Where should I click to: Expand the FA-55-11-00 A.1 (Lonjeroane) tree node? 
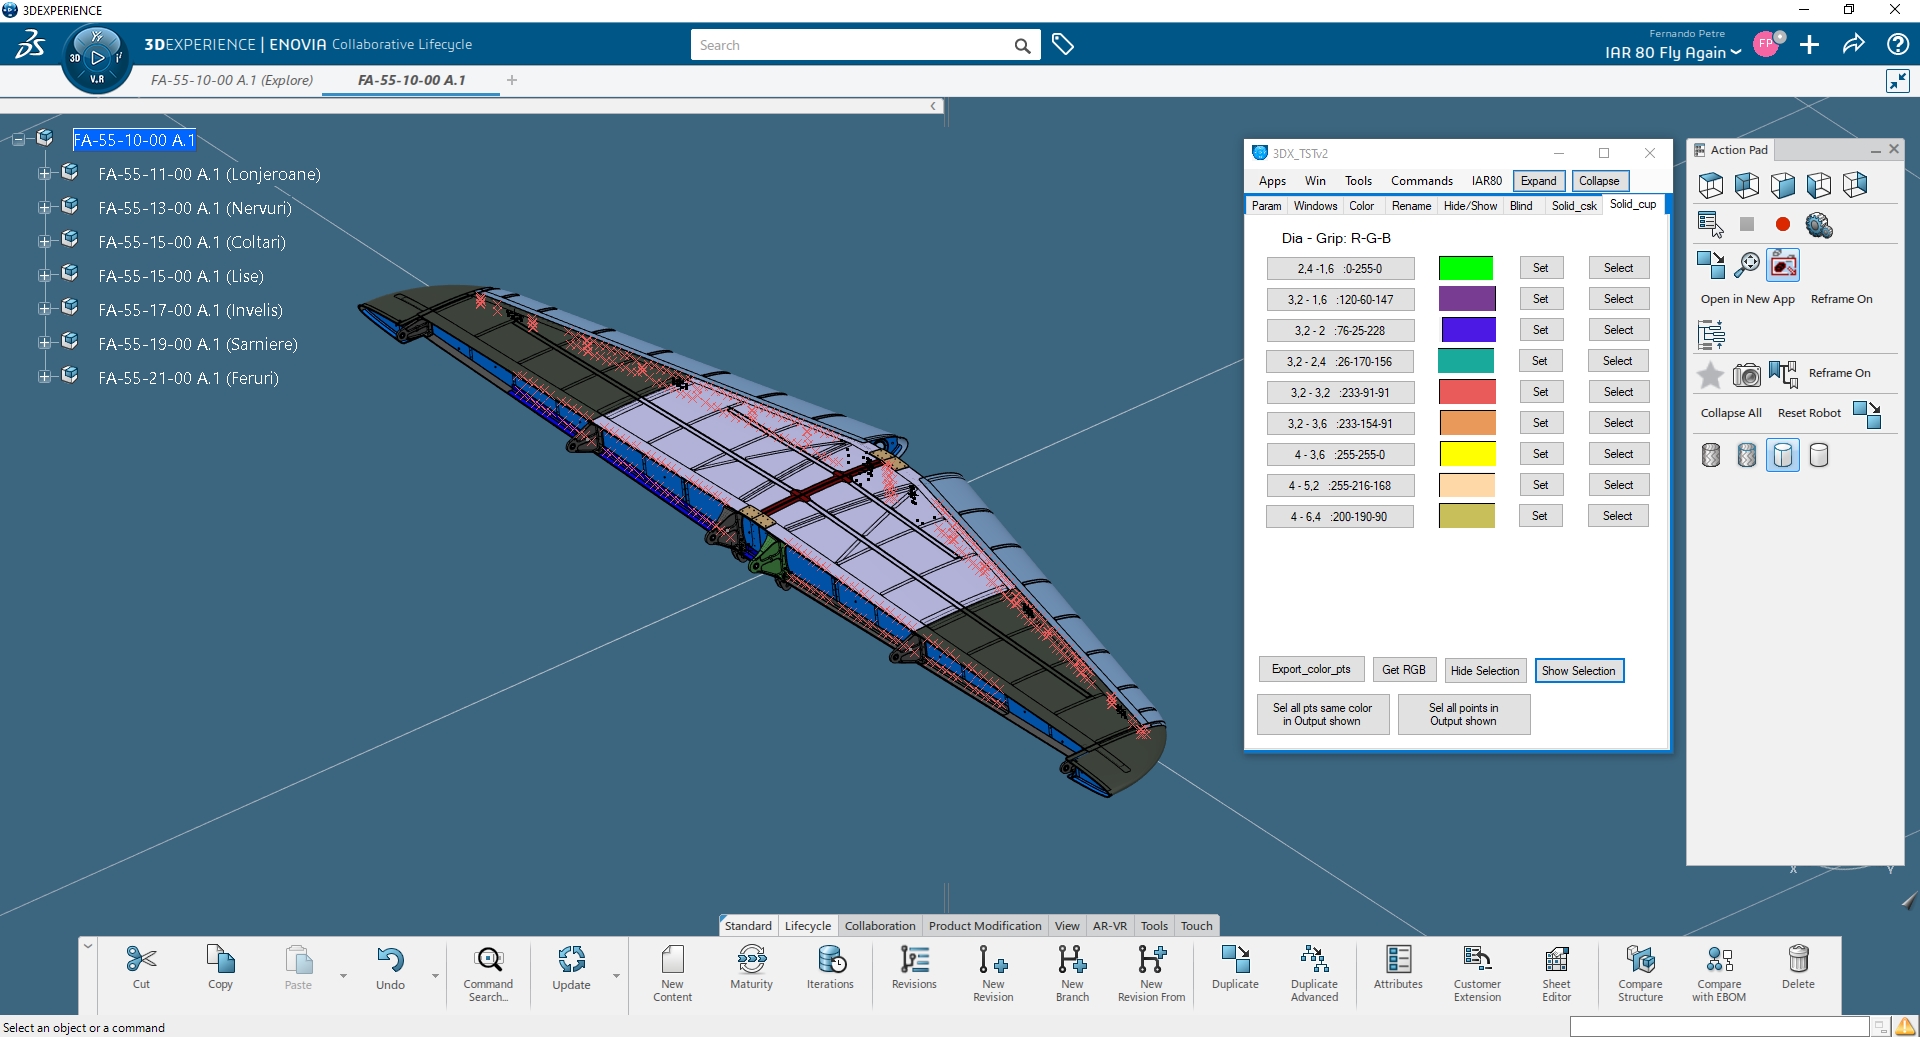point(44,174)
